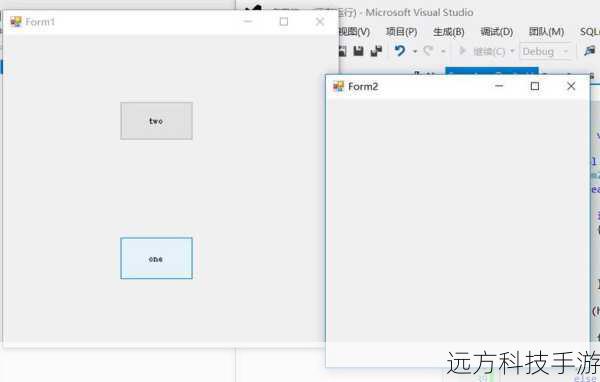This screenshot has height=382, width=600.
Task: Click the Form1 title bar text
Action: (x=40, y=22)
